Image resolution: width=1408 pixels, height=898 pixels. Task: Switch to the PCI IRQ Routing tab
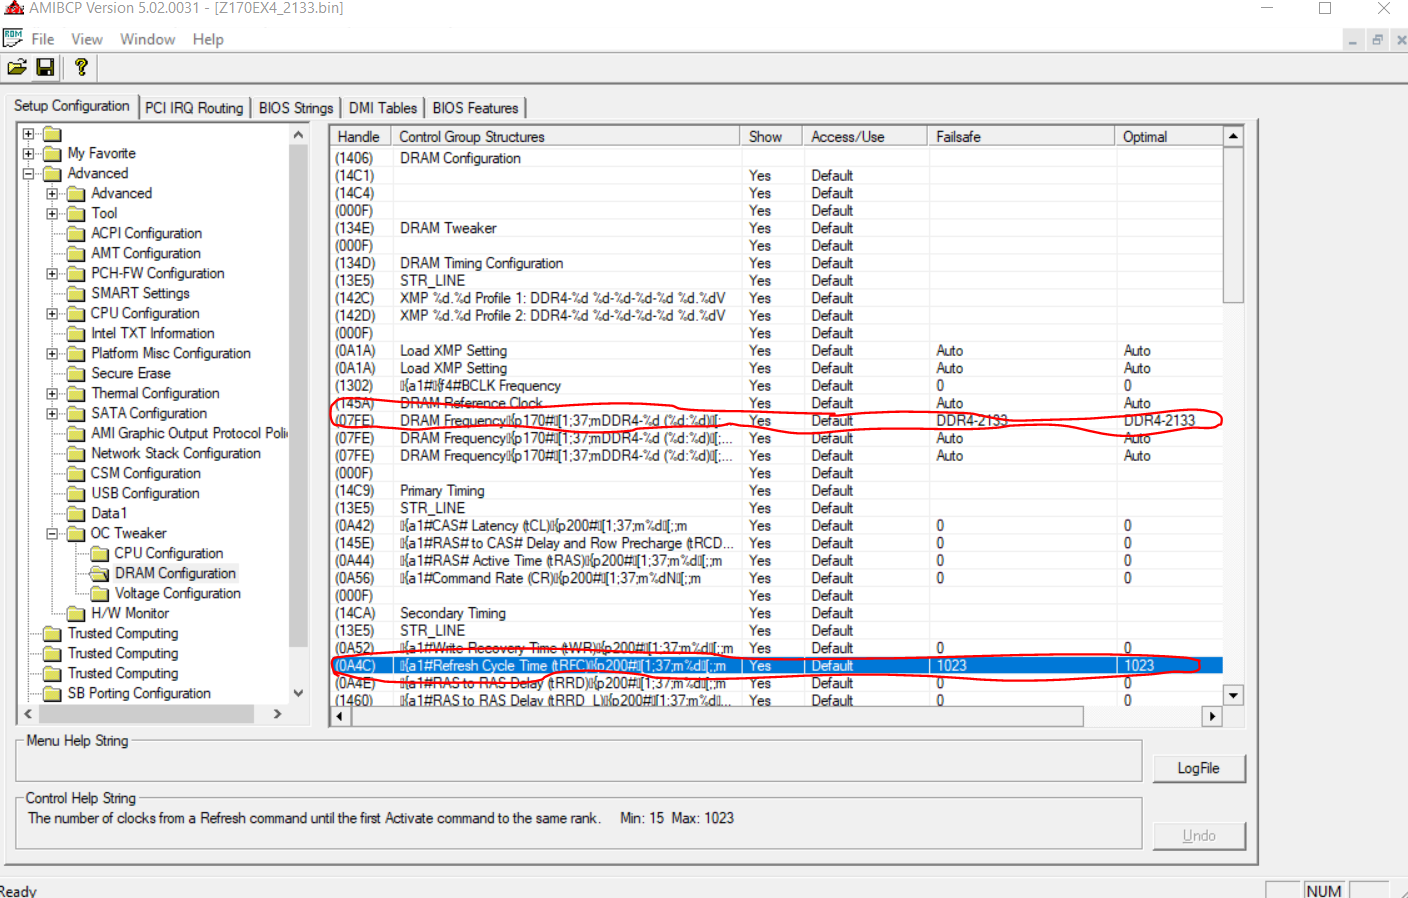click(194, 108)
